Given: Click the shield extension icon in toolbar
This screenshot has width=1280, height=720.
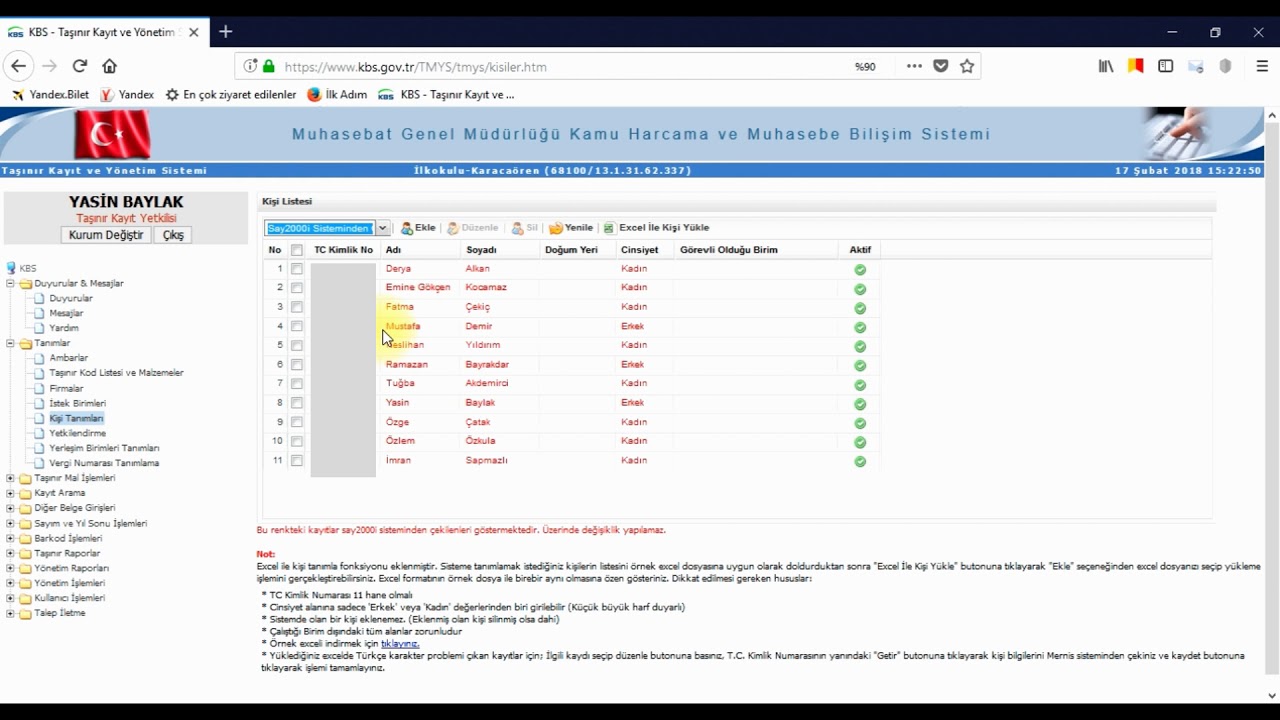Looking at the screenshot, I should click(x=1226, y=66).
